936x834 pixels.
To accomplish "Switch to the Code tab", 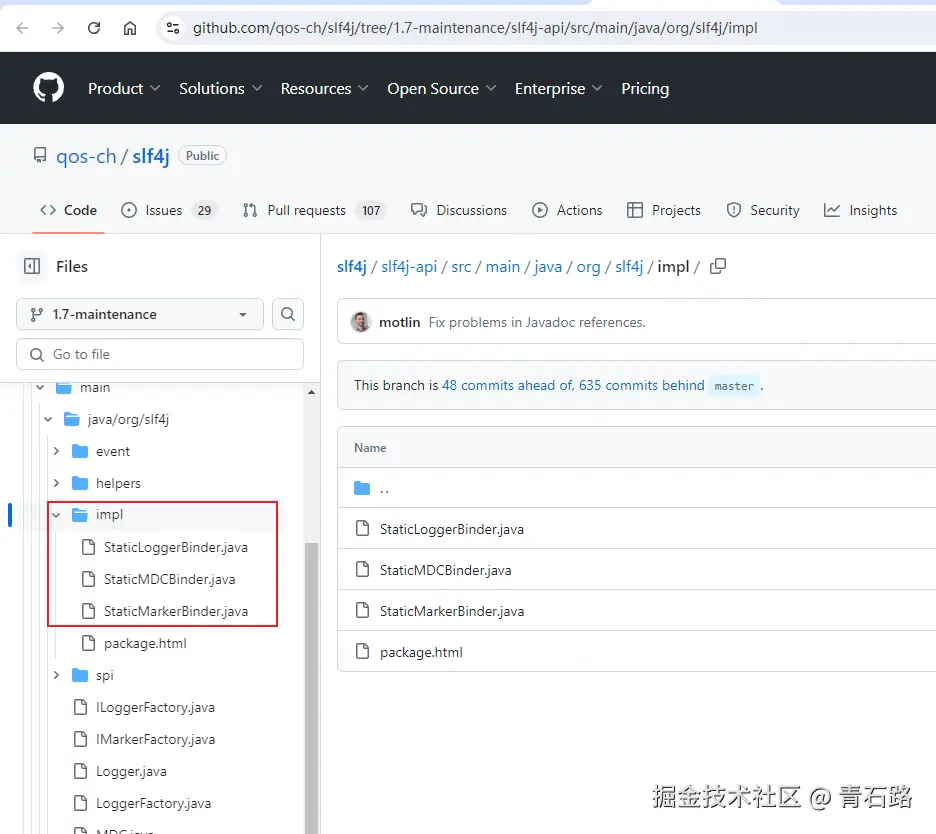I will pos(69,210).
